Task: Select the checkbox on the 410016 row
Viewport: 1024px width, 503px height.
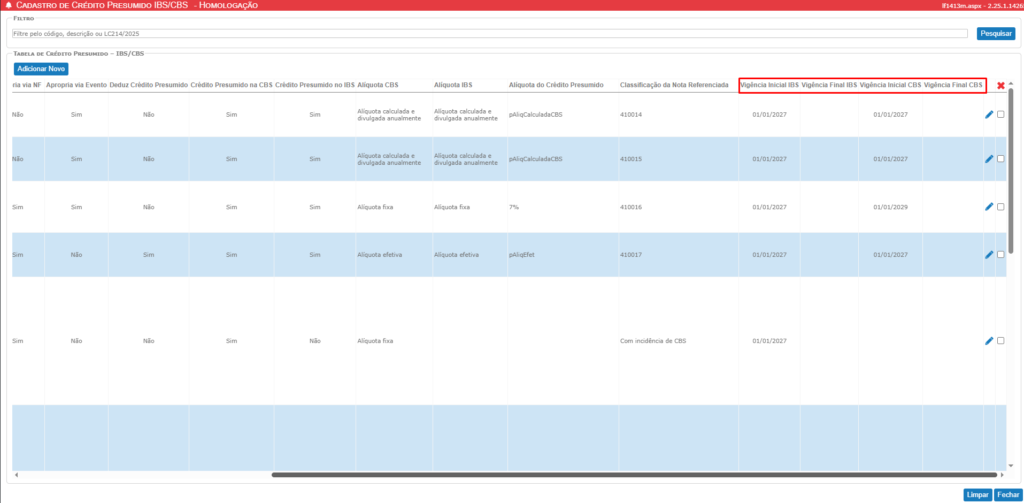Action: click(1001, 207)
